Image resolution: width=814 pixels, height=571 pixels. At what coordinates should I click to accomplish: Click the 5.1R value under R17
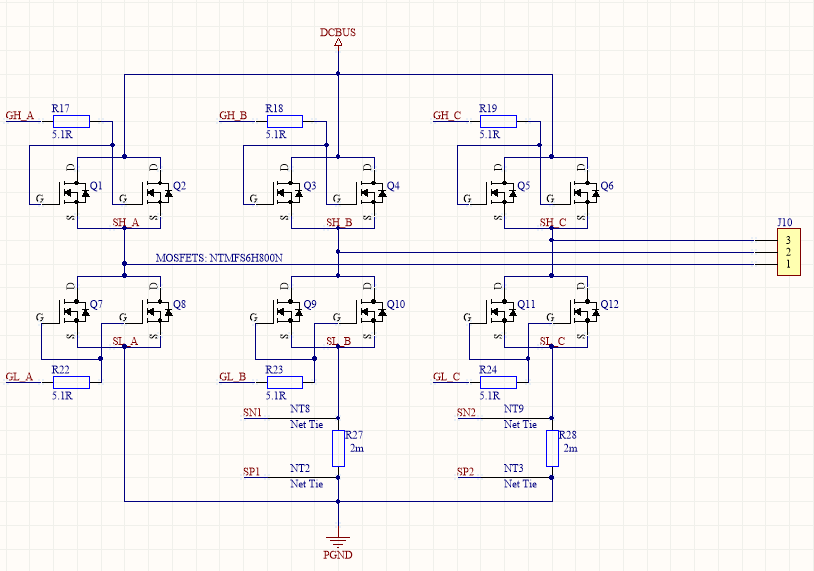click(x=62, y=134)
